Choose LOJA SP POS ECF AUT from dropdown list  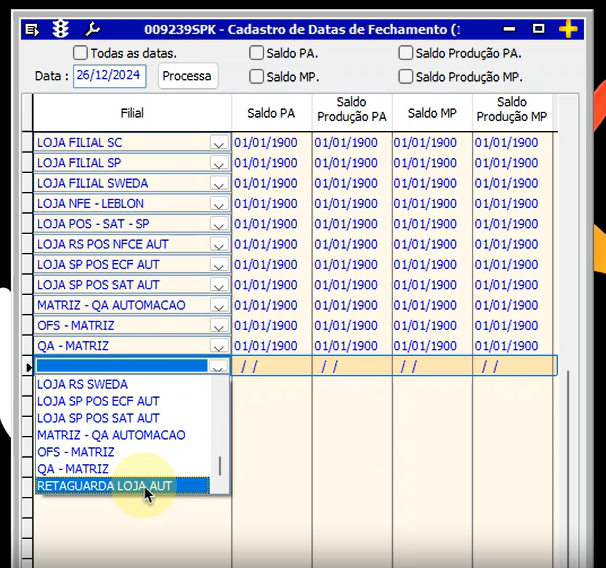123,401
